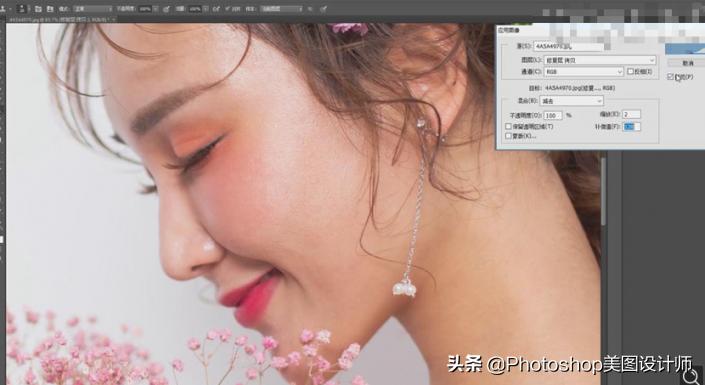Open the Channel dropdown showing RGB

[x=584, y=72]
